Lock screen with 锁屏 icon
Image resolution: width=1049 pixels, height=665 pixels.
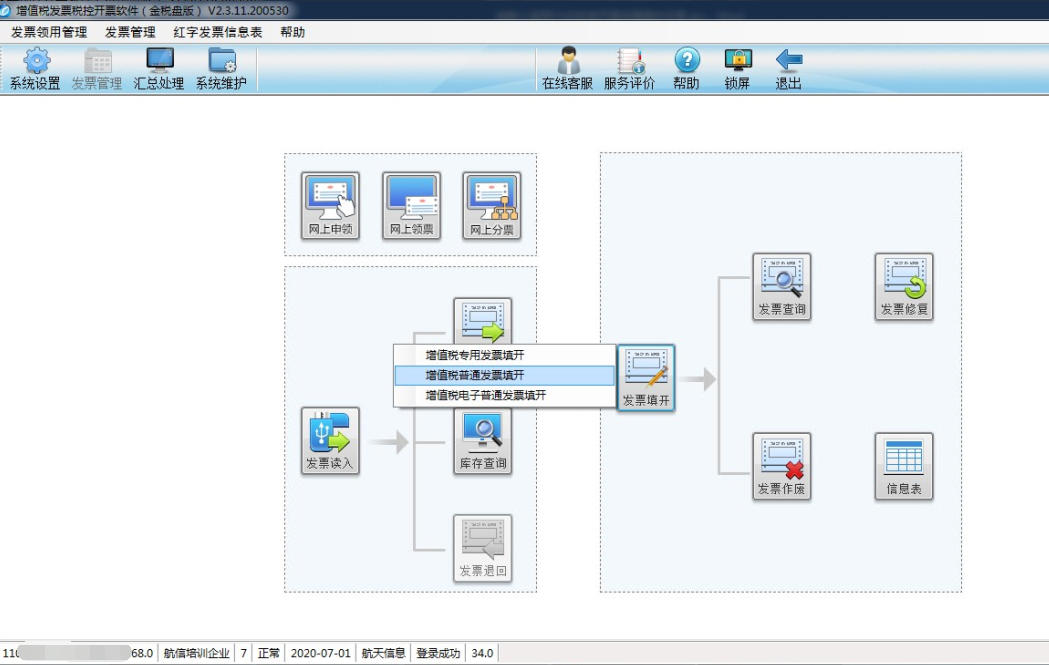[737, 69]
